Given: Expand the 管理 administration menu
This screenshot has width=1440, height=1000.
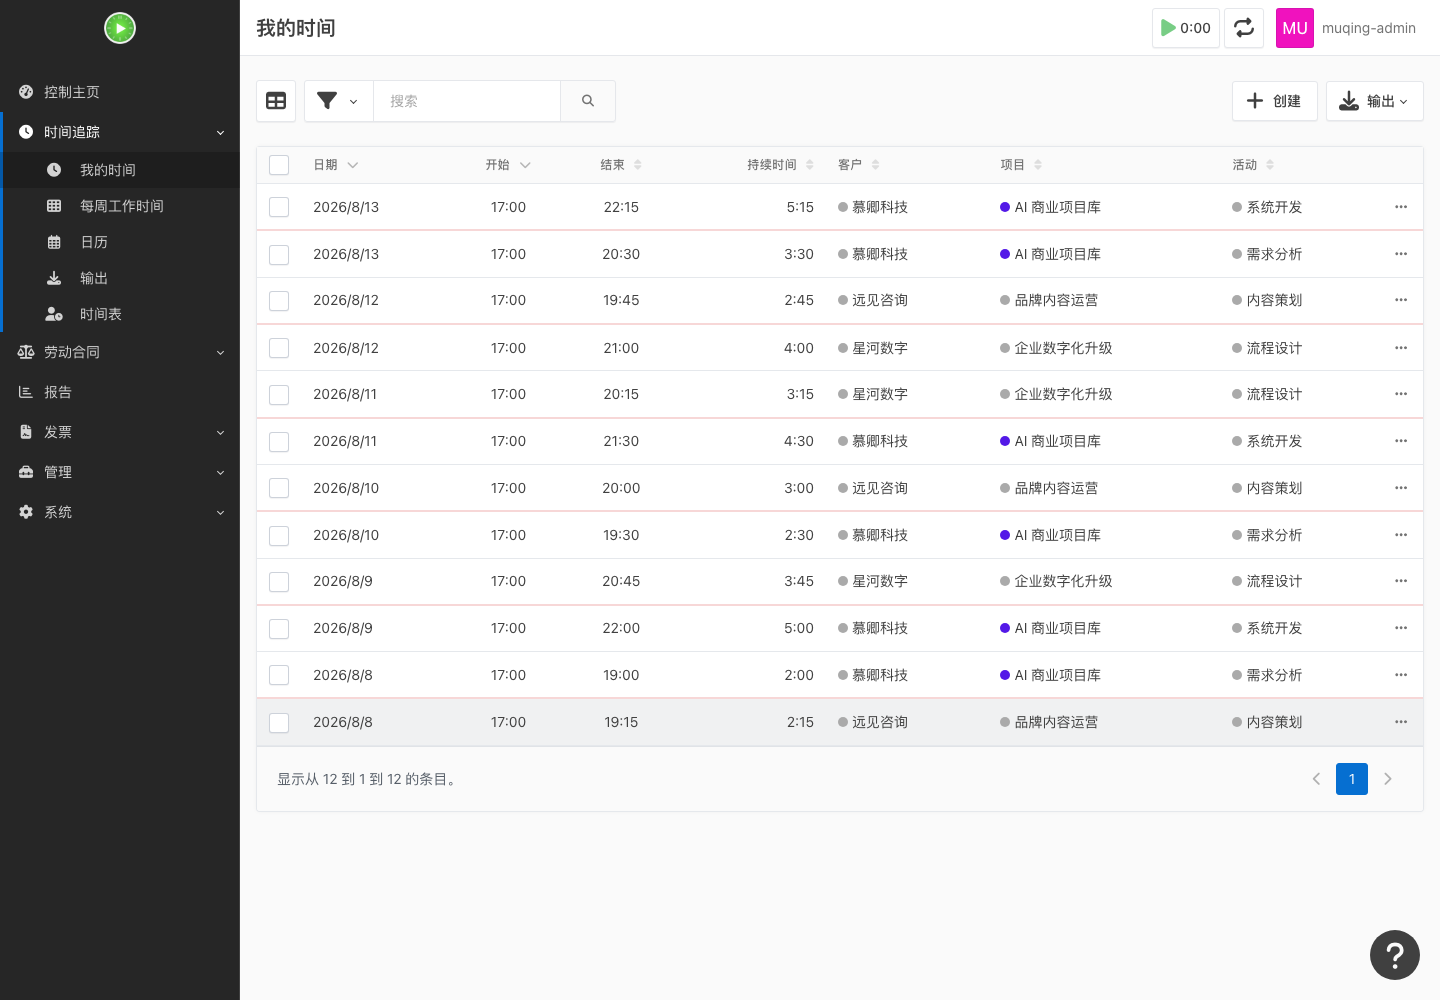Looking at the screenshot, I should [120, 472].
